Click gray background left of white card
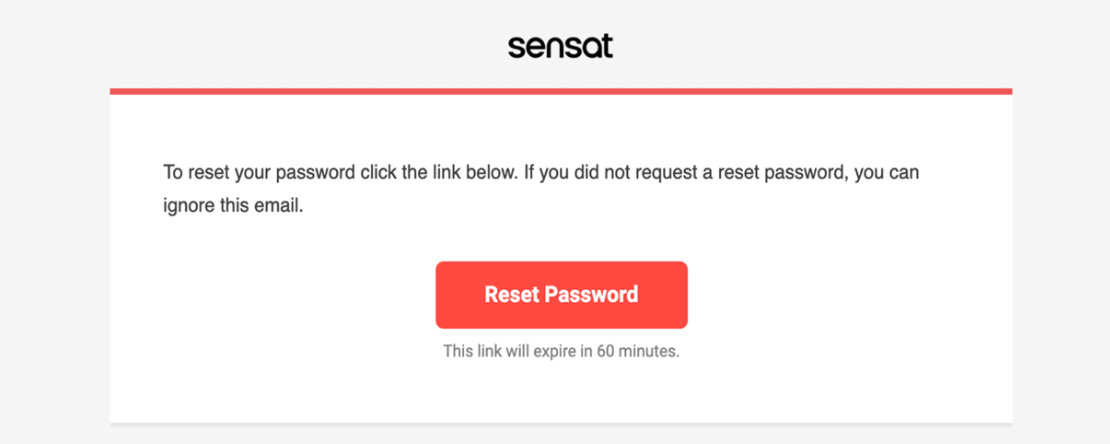 pyautogui.click(x=55, y=260)
